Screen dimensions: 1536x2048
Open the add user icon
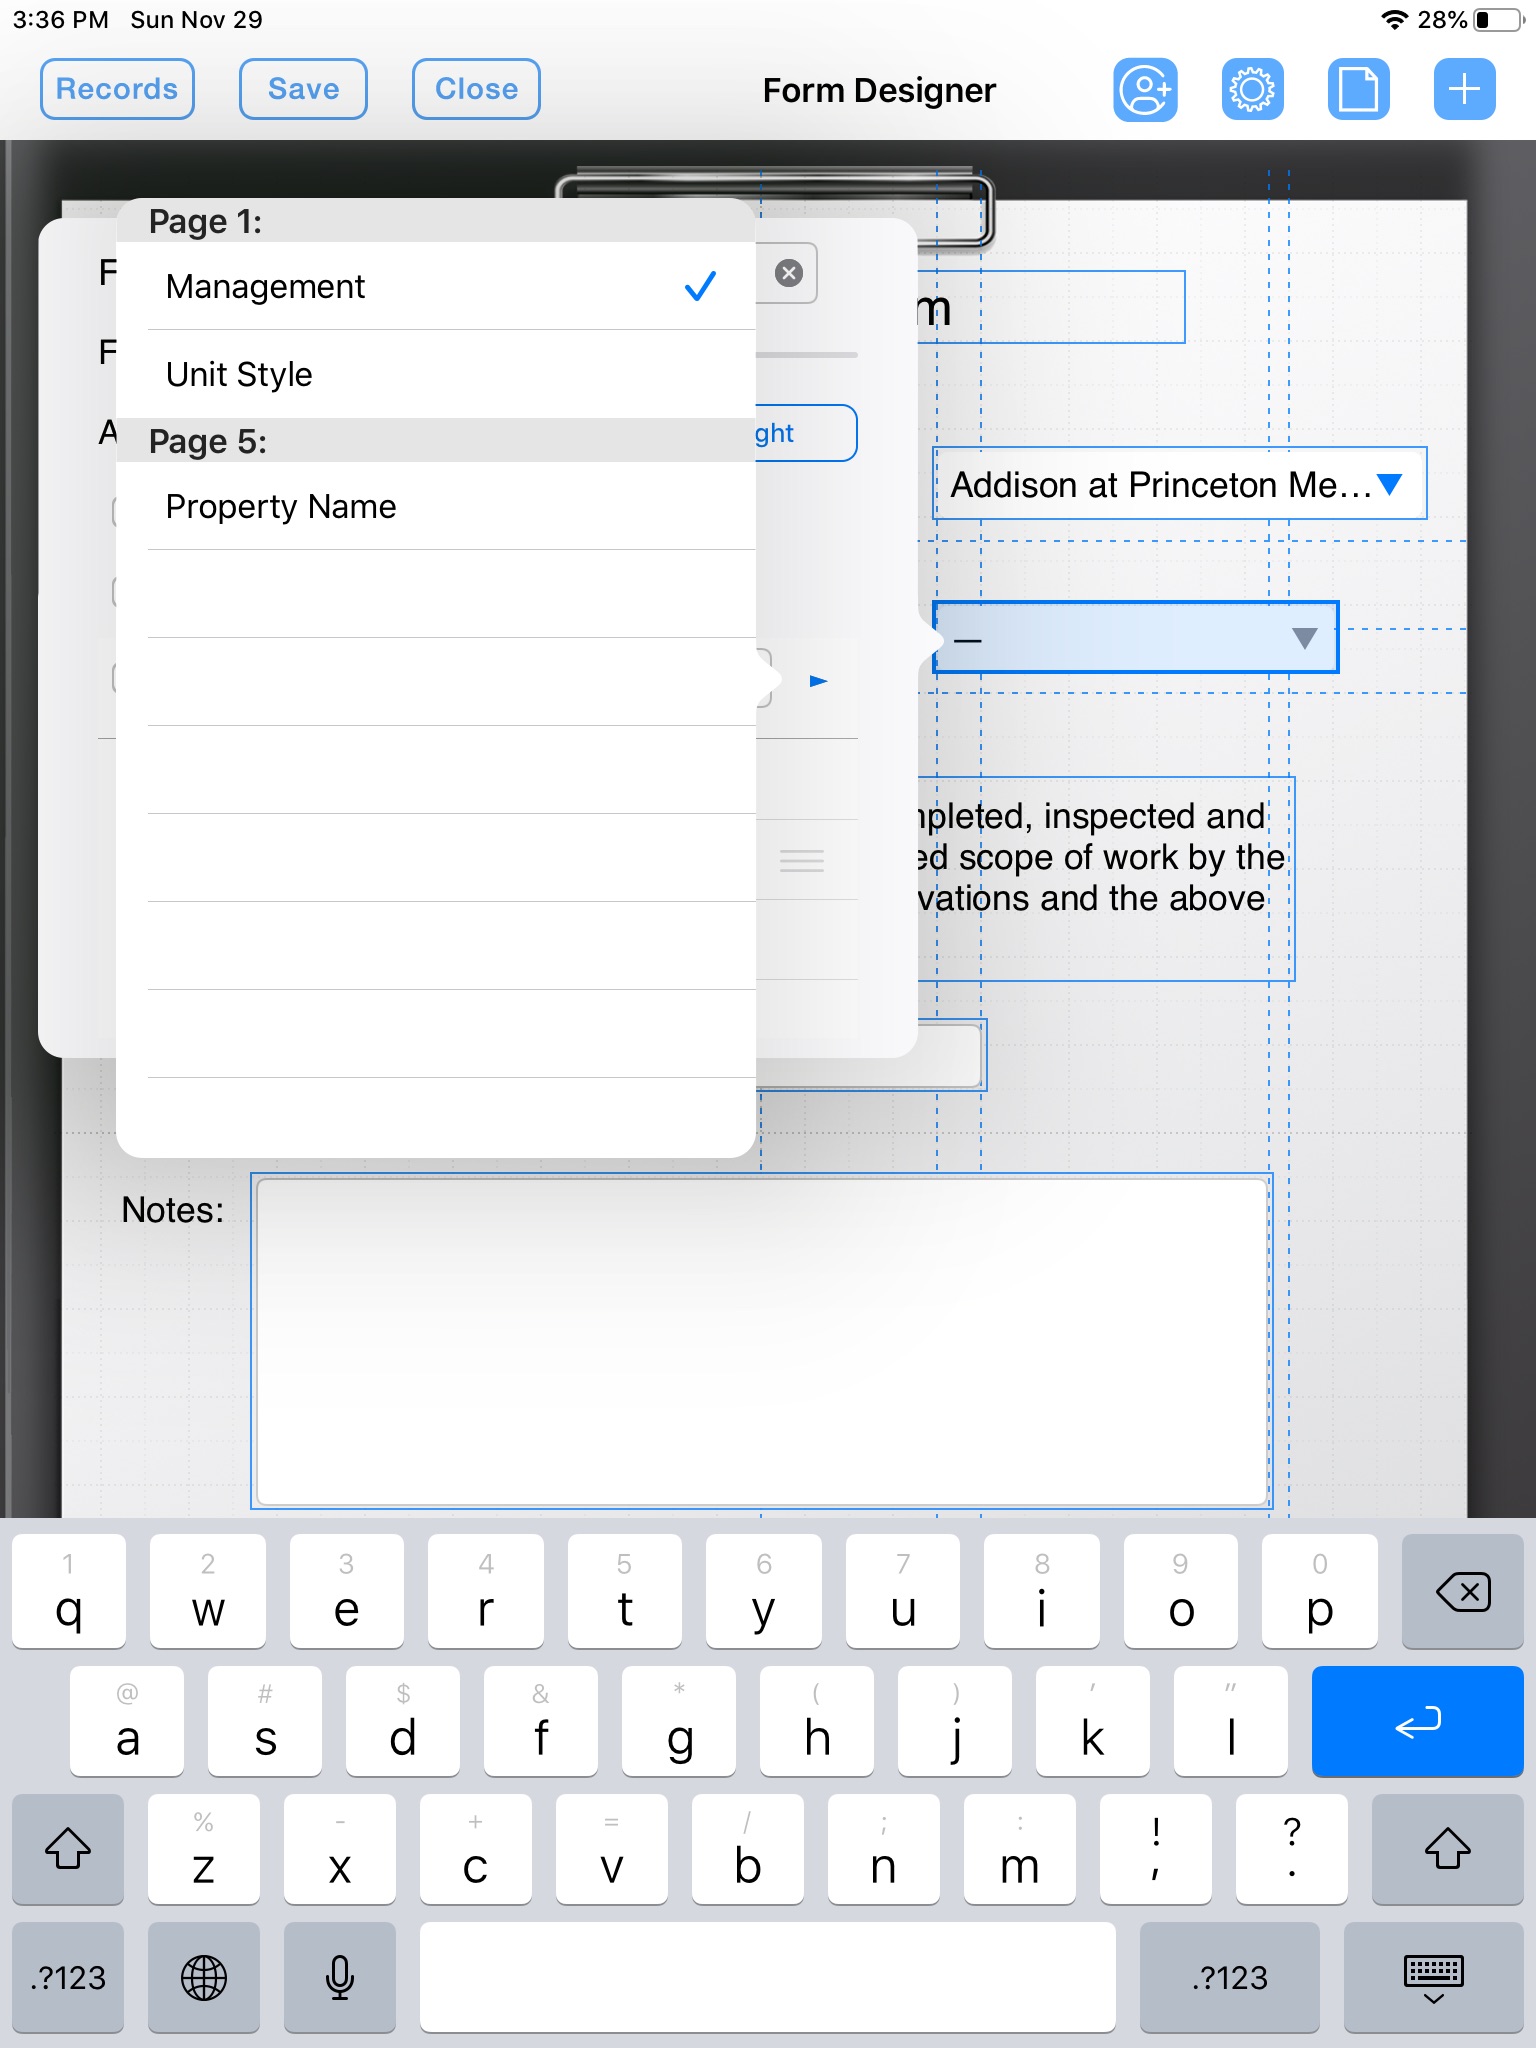click(1145, 90)
